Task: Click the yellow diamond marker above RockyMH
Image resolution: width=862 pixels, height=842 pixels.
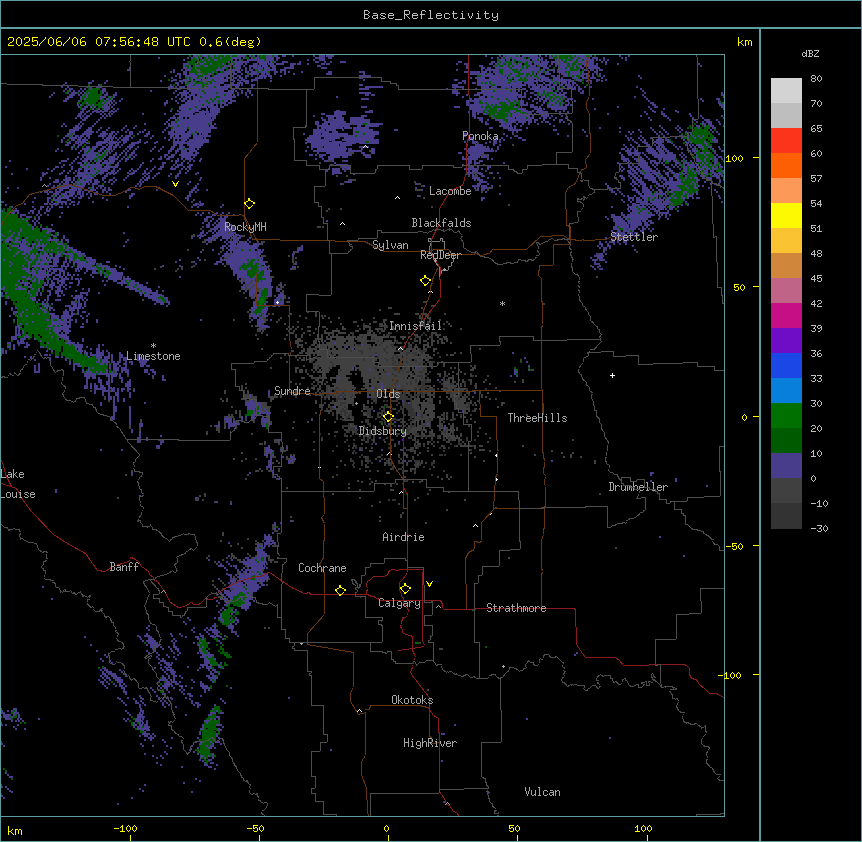Action: 250,204
